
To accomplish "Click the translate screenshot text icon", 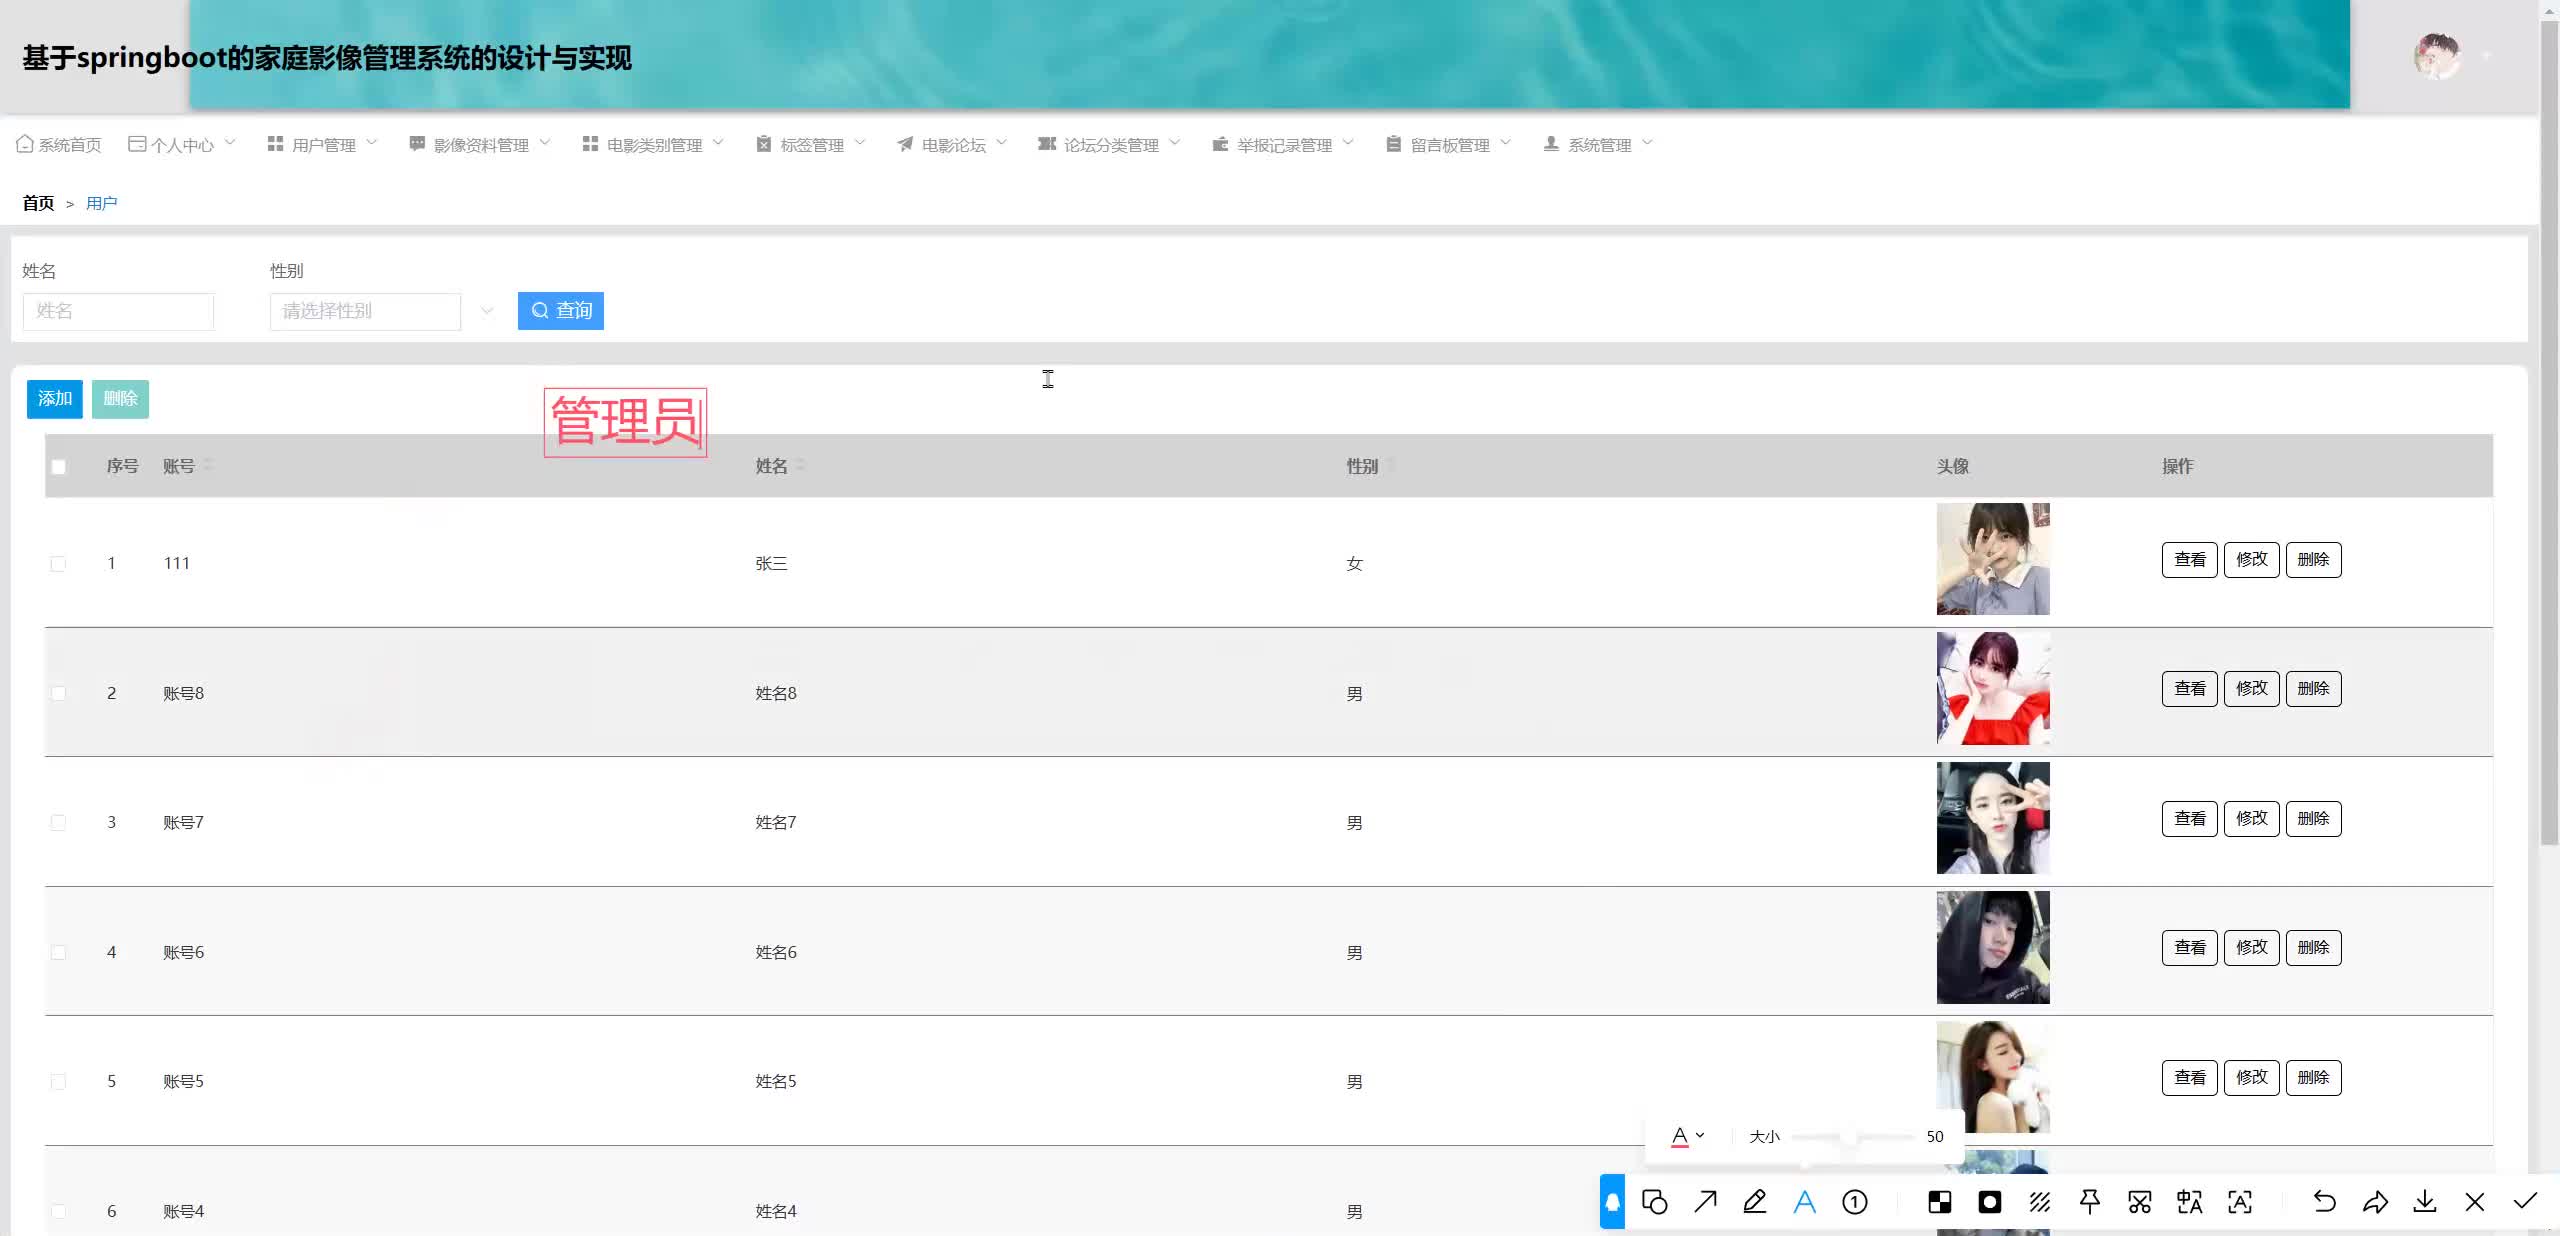I will coord(2189,1202).
